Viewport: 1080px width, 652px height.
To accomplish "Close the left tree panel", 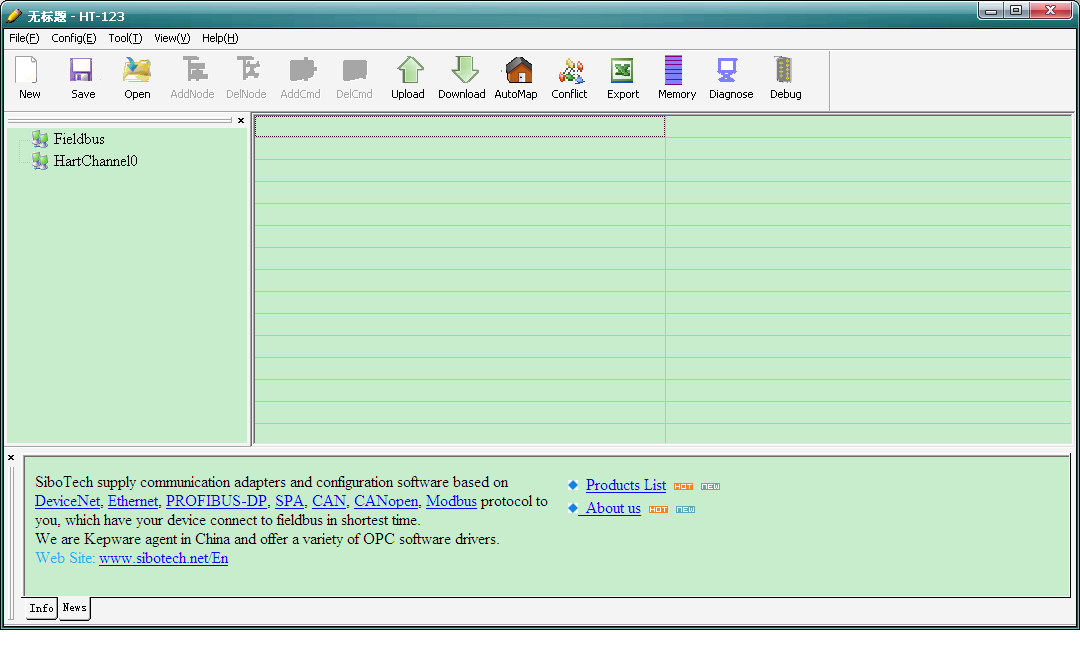I will (x=241, y=120).
